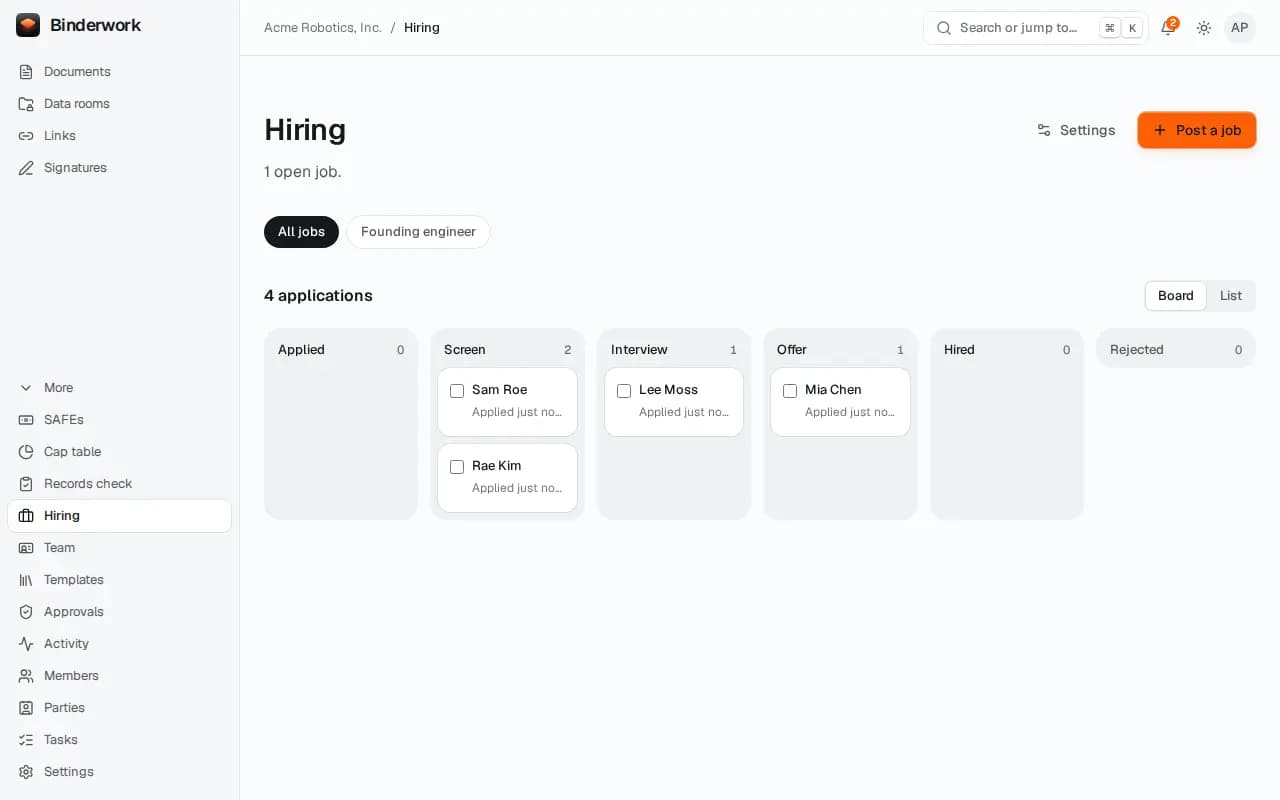
Task: Open Documents from the sidebar
Action: pyautogui.click(x=119, y=72)
